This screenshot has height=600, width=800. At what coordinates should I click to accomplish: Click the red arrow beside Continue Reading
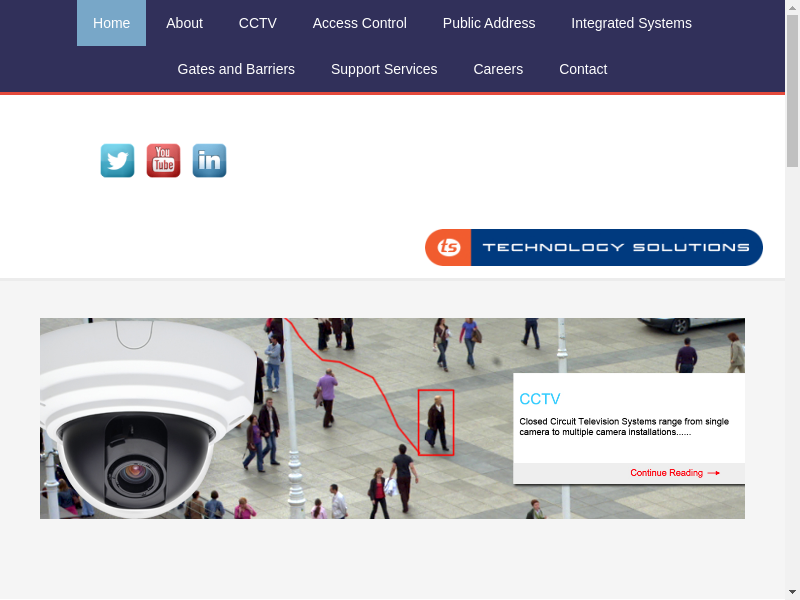(x=713, y=473)
